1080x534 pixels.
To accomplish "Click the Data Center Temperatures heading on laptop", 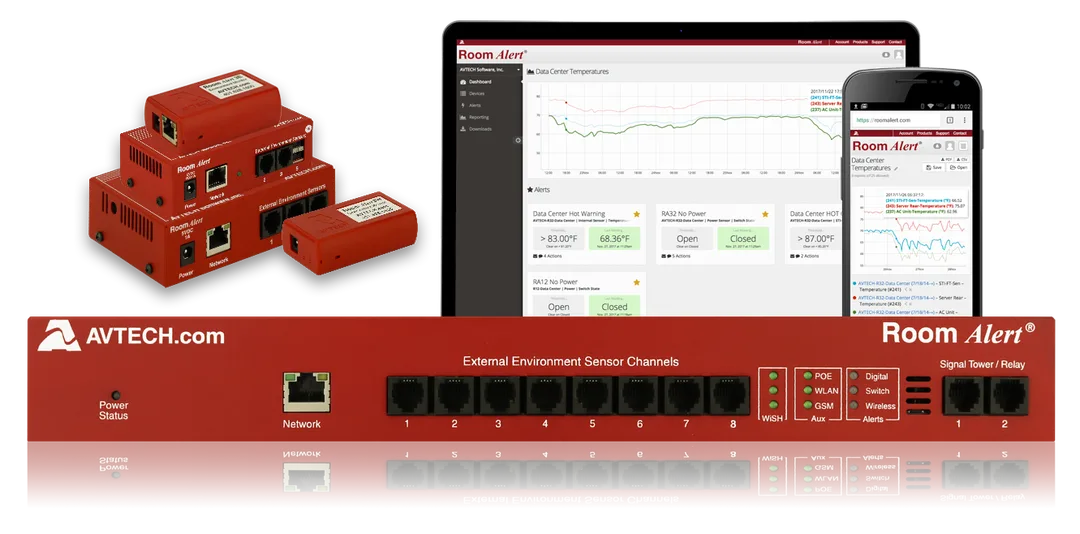I will (572, 71).
